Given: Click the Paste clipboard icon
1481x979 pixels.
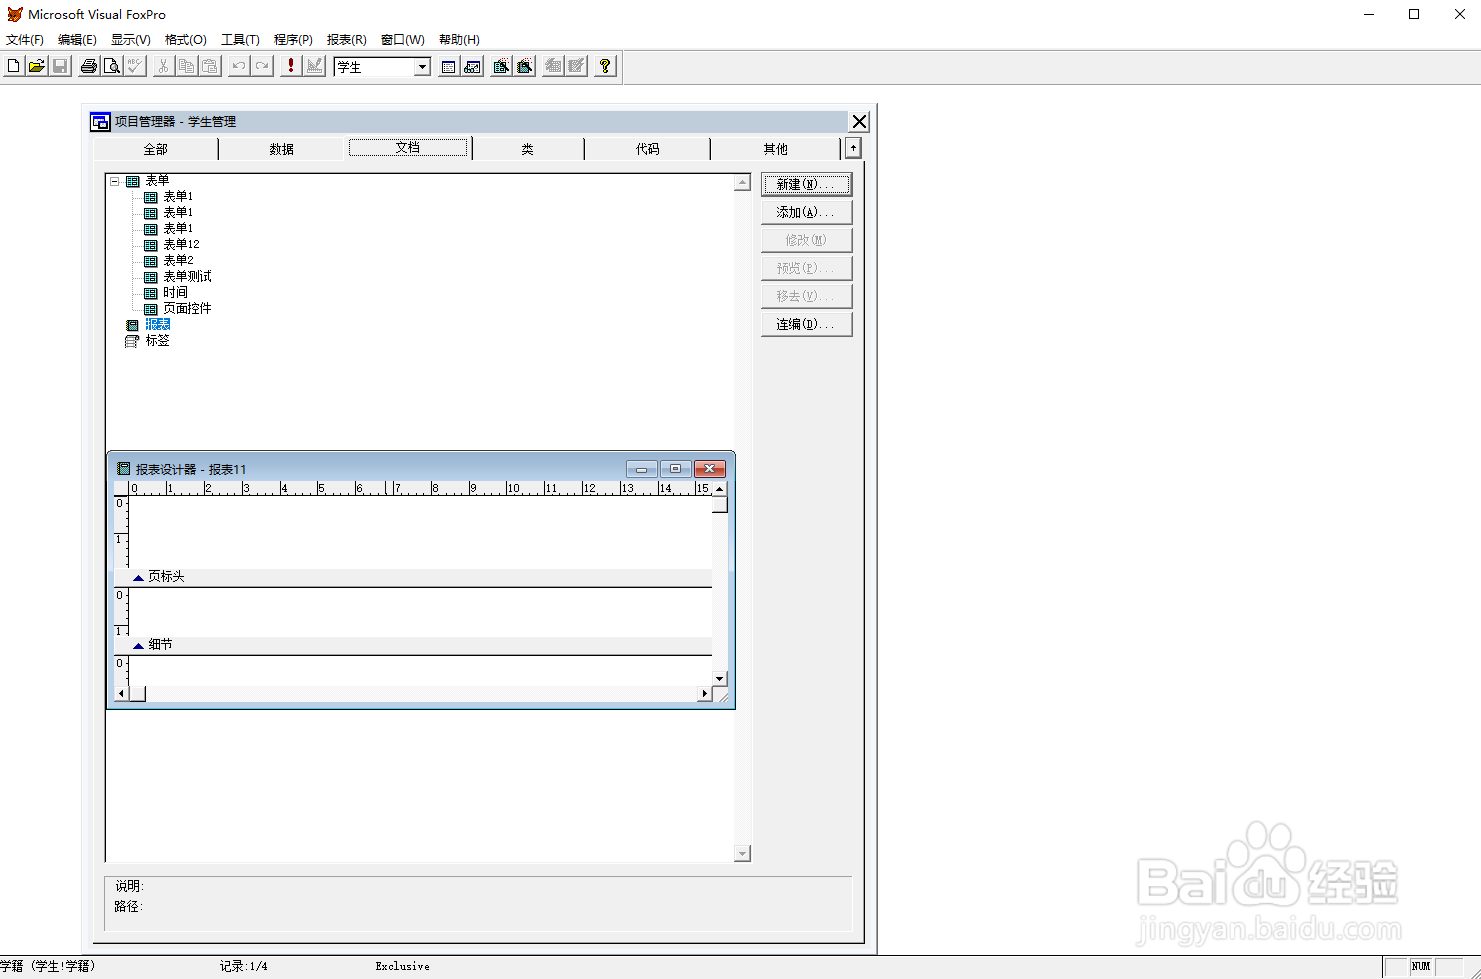Looking at the screenshot, I should 209,66.
